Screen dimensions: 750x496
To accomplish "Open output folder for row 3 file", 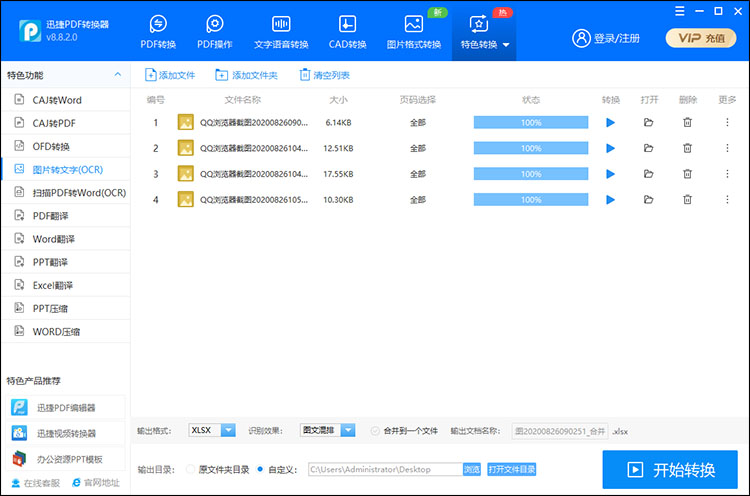I will [649, 174].
